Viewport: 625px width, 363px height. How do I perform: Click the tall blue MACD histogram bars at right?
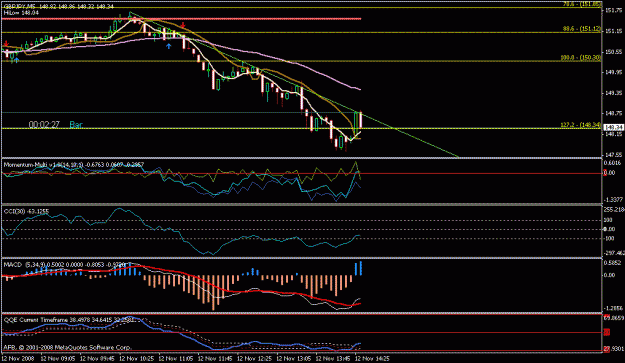click(358, 268)
